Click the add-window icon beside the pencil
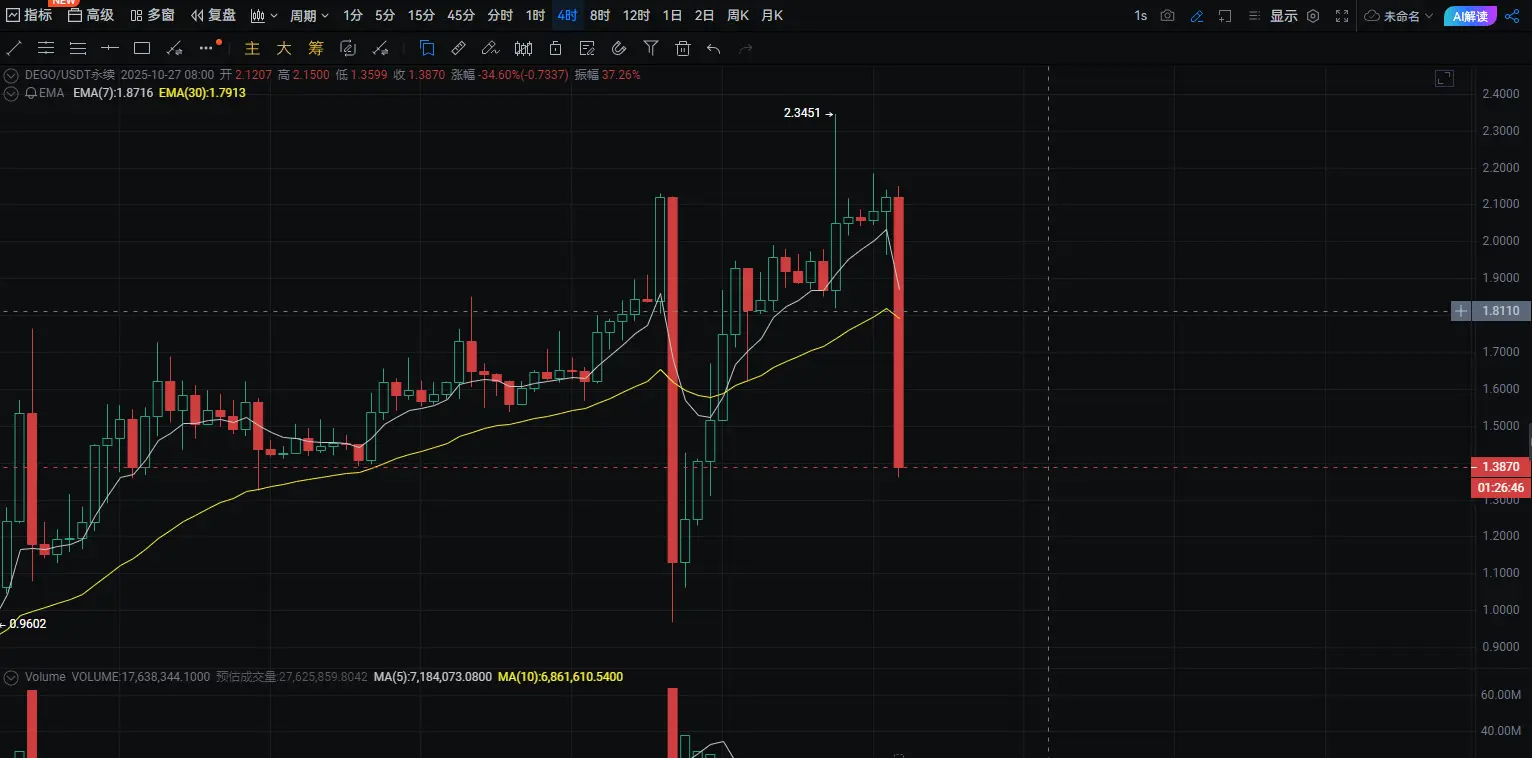 [1225, 15]
